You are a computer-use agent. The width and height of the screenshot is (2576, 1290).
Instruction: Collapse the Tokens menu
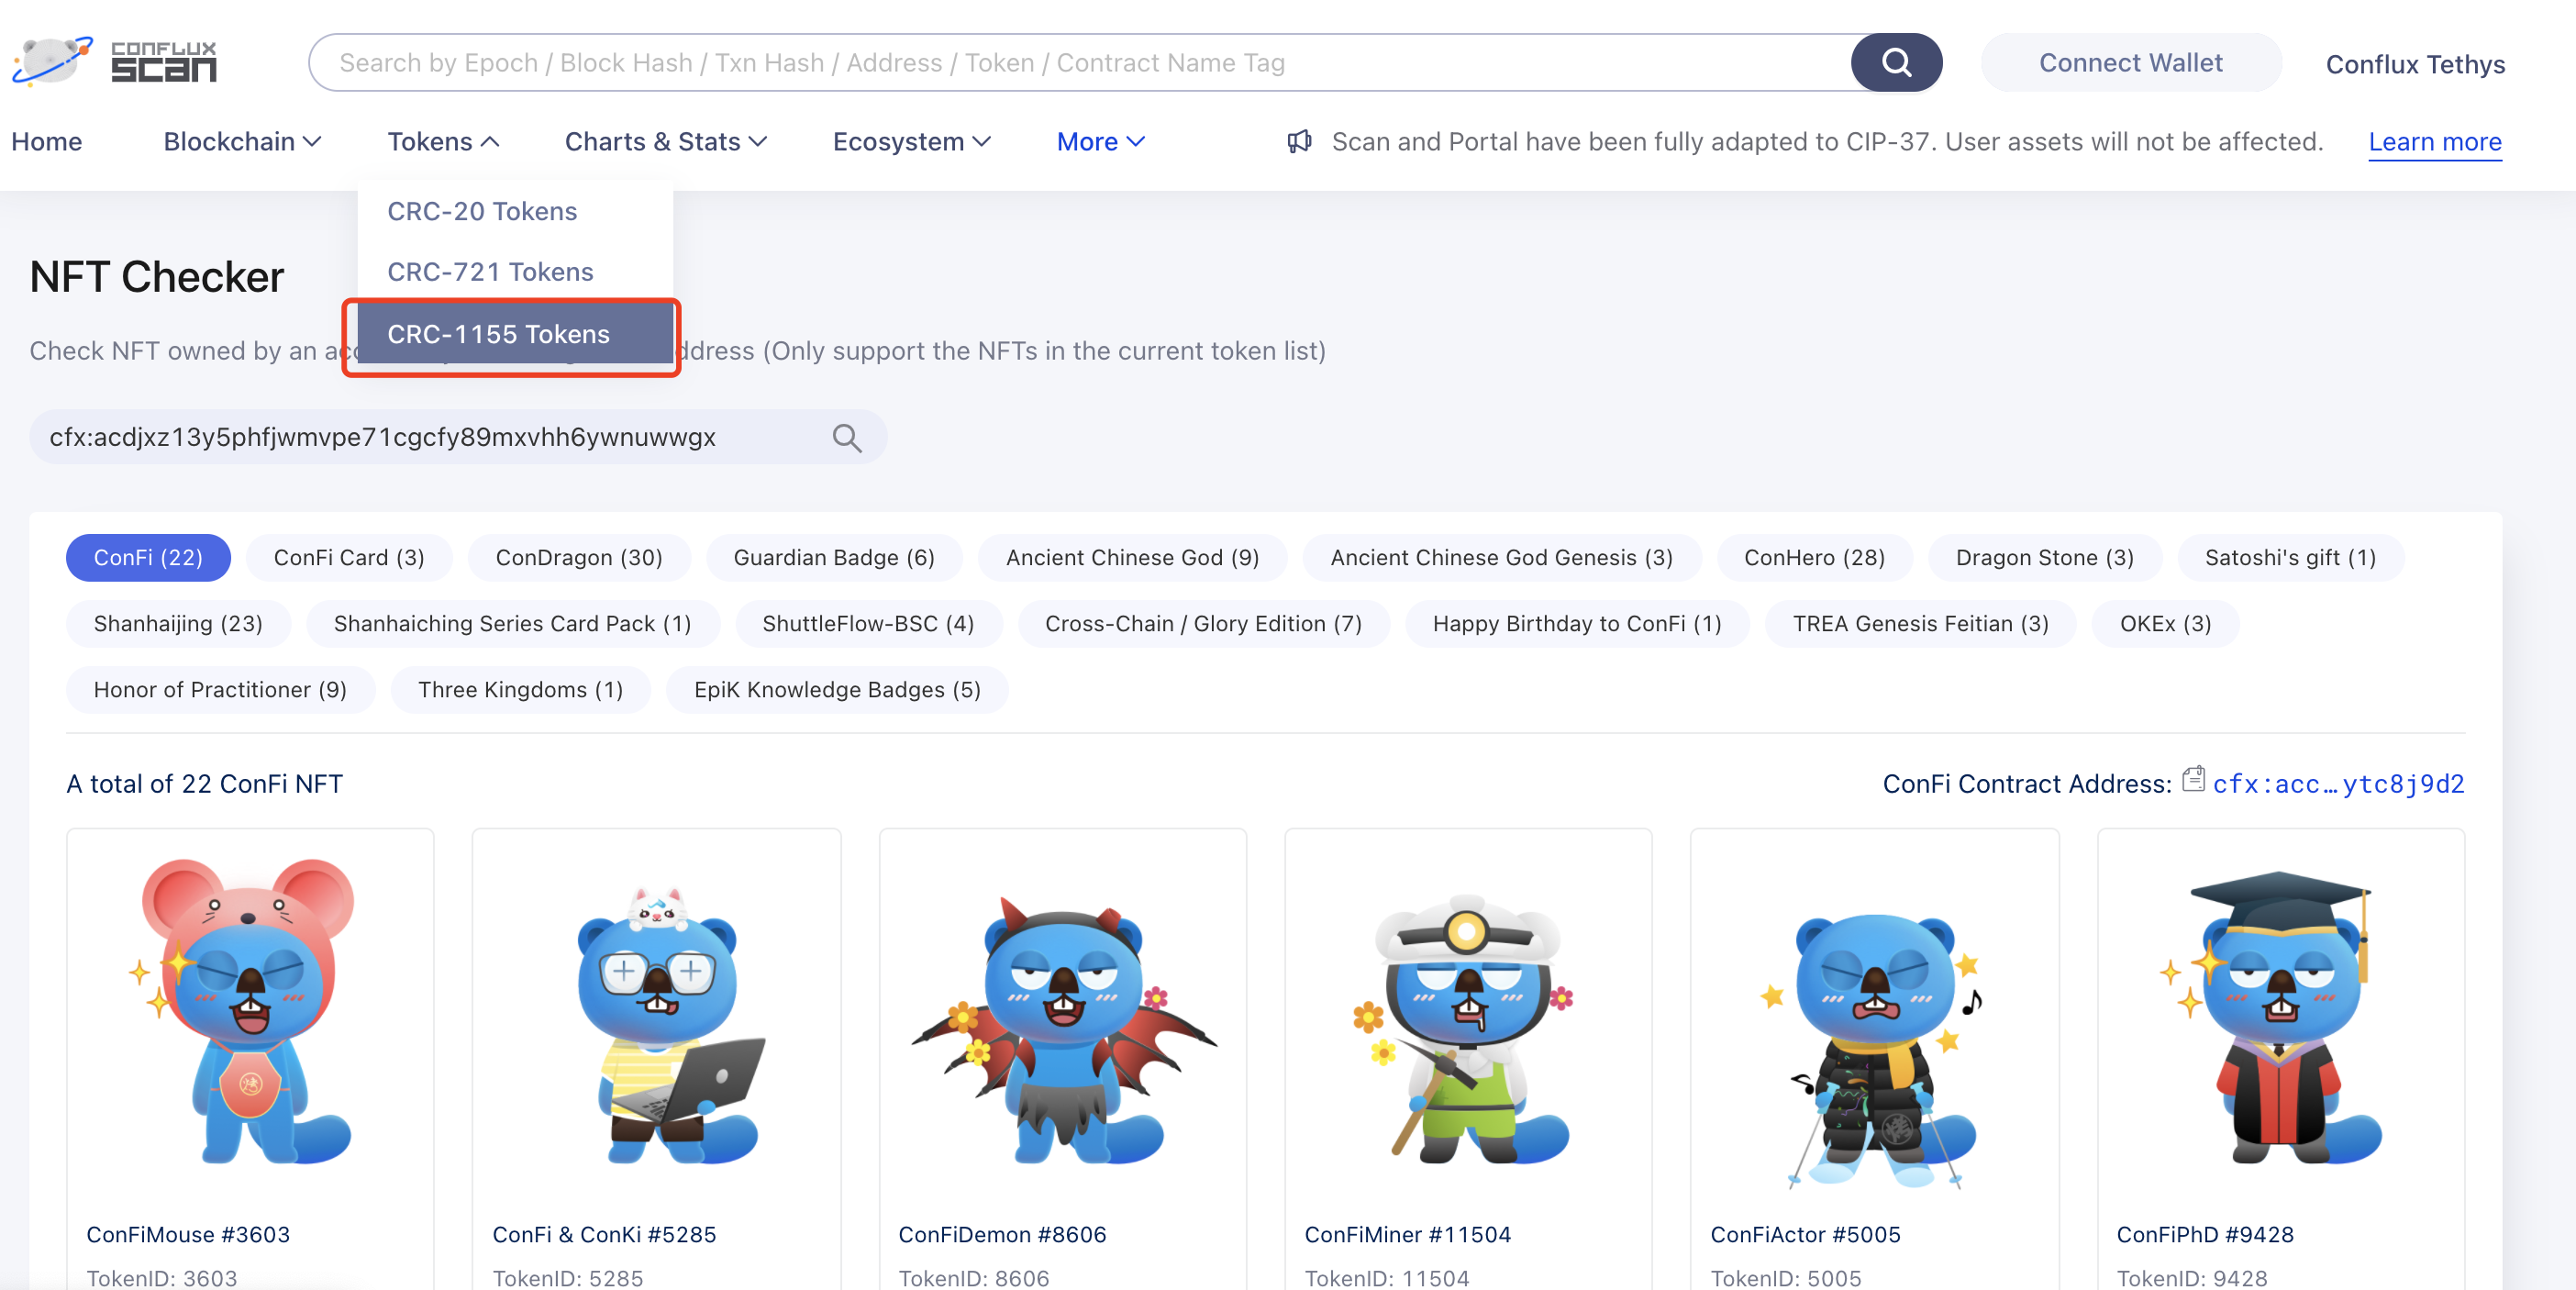[443, 141]
